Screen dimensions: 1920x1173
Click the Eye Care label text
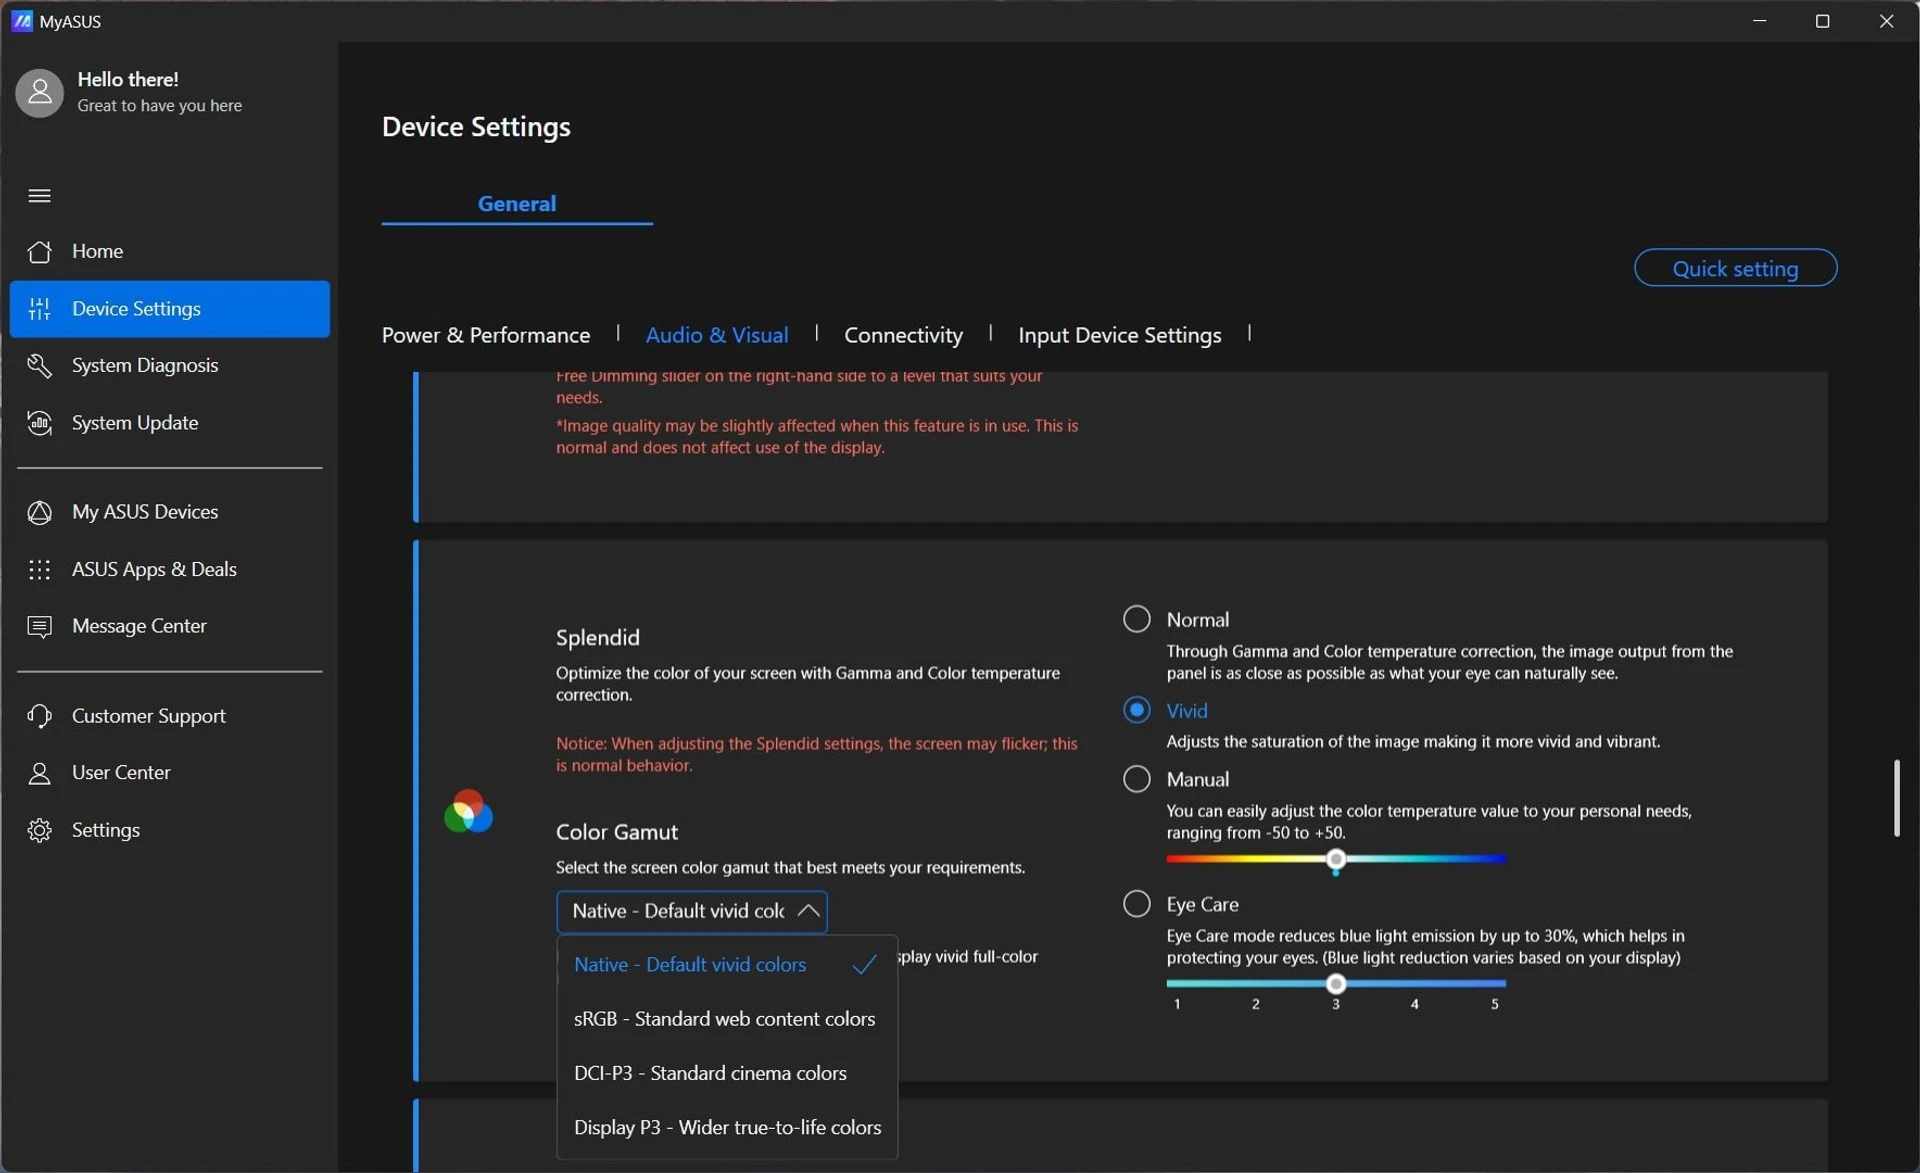click(x=1202, y=904)
